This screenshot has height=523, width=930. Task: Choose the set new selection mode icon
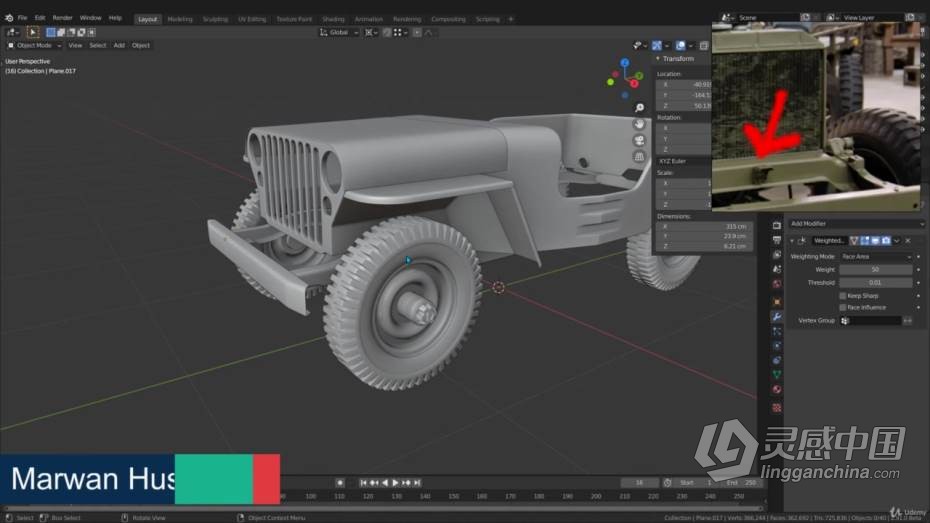click(51, 32)
